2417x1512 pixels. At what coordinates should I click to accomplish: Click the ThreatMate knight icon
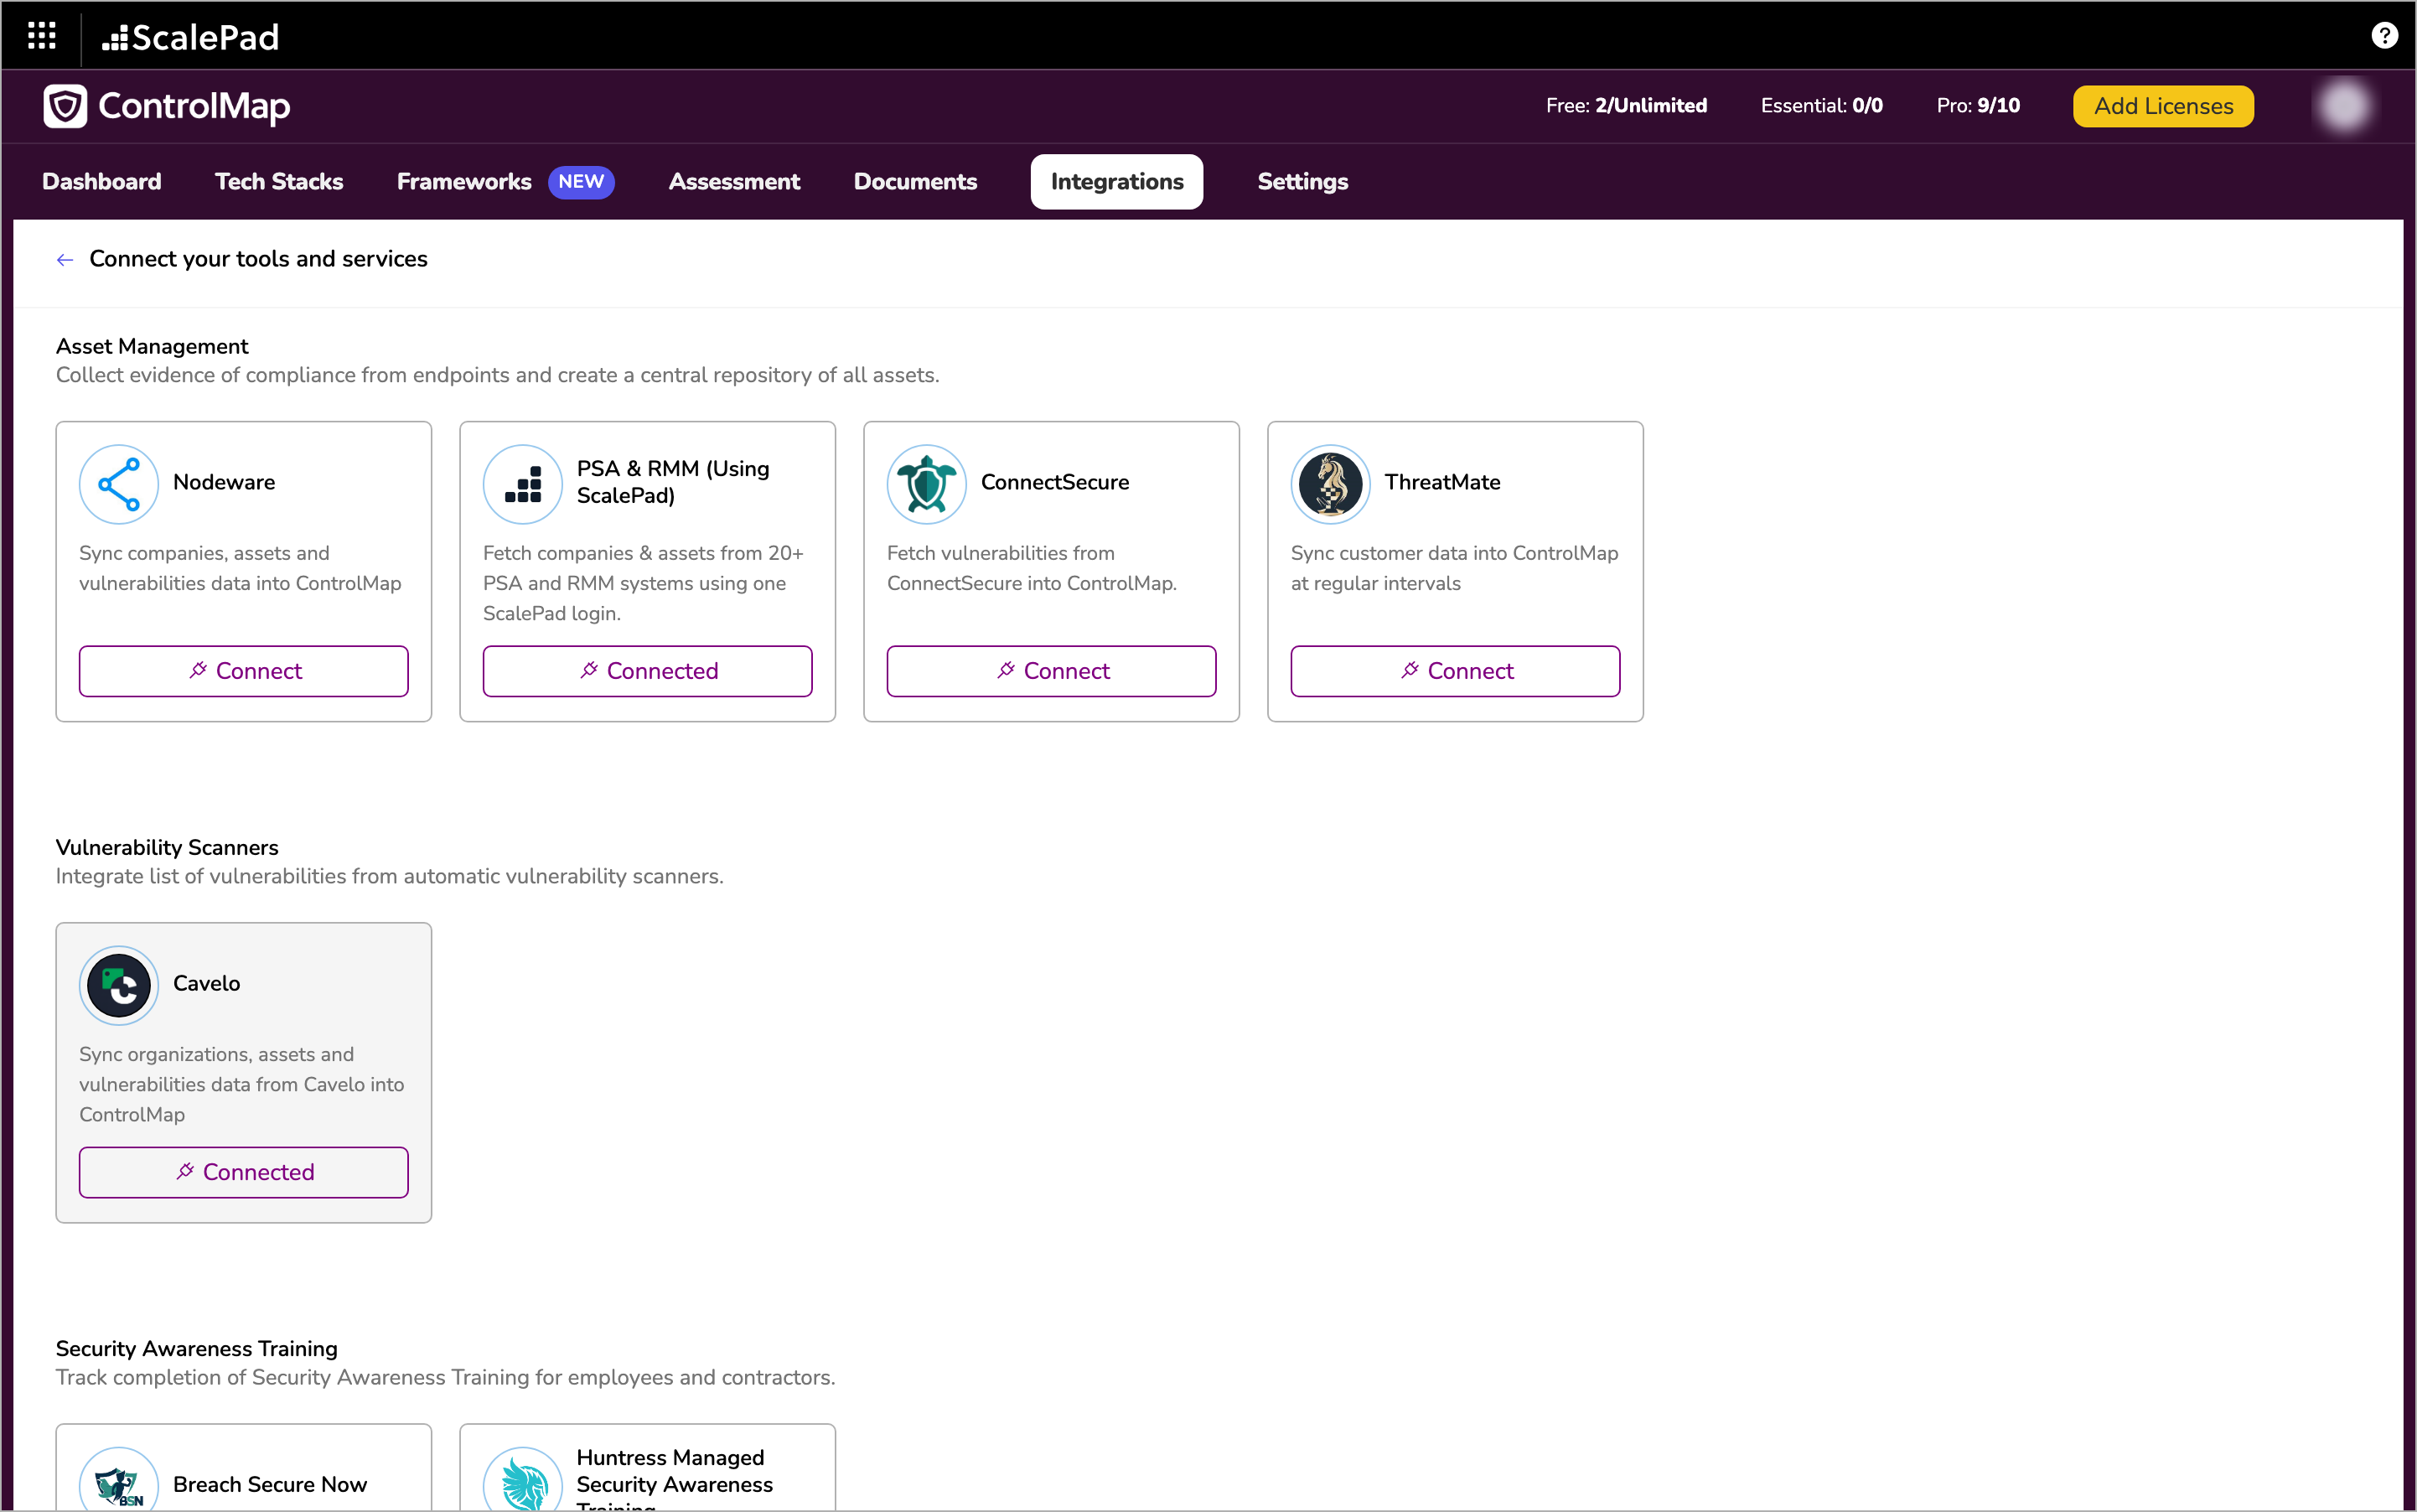(x=1331, y=484)
